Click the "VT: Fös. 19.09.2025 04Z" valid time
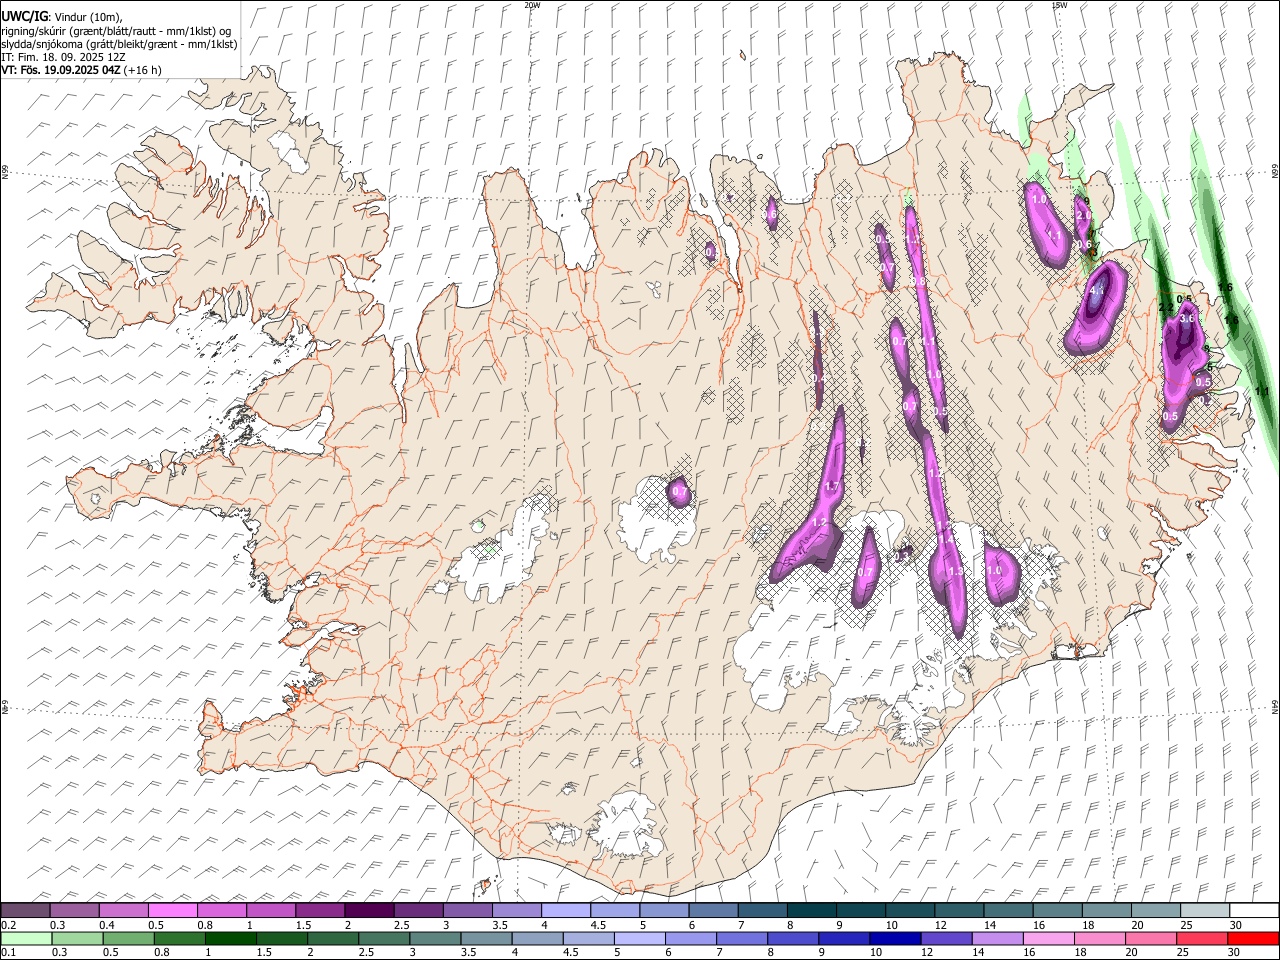The height and width of the screenshot is (960, 1280). pyautogui.click(x=61, y=70)
